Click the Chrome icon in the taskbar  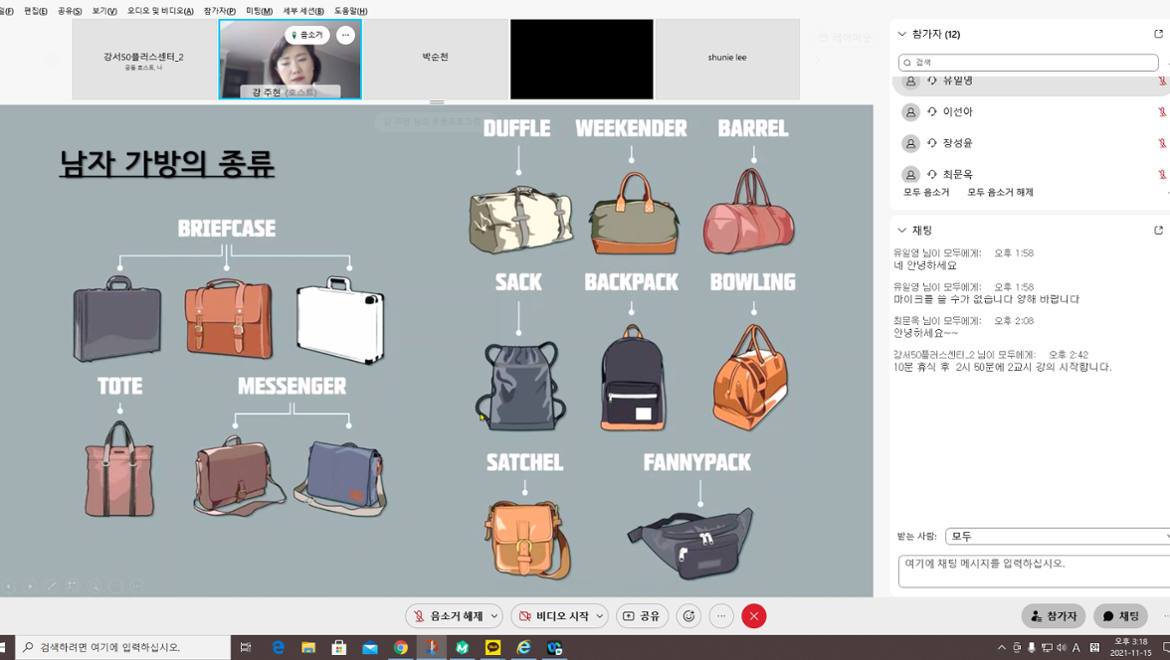click(x=400, y=648)
